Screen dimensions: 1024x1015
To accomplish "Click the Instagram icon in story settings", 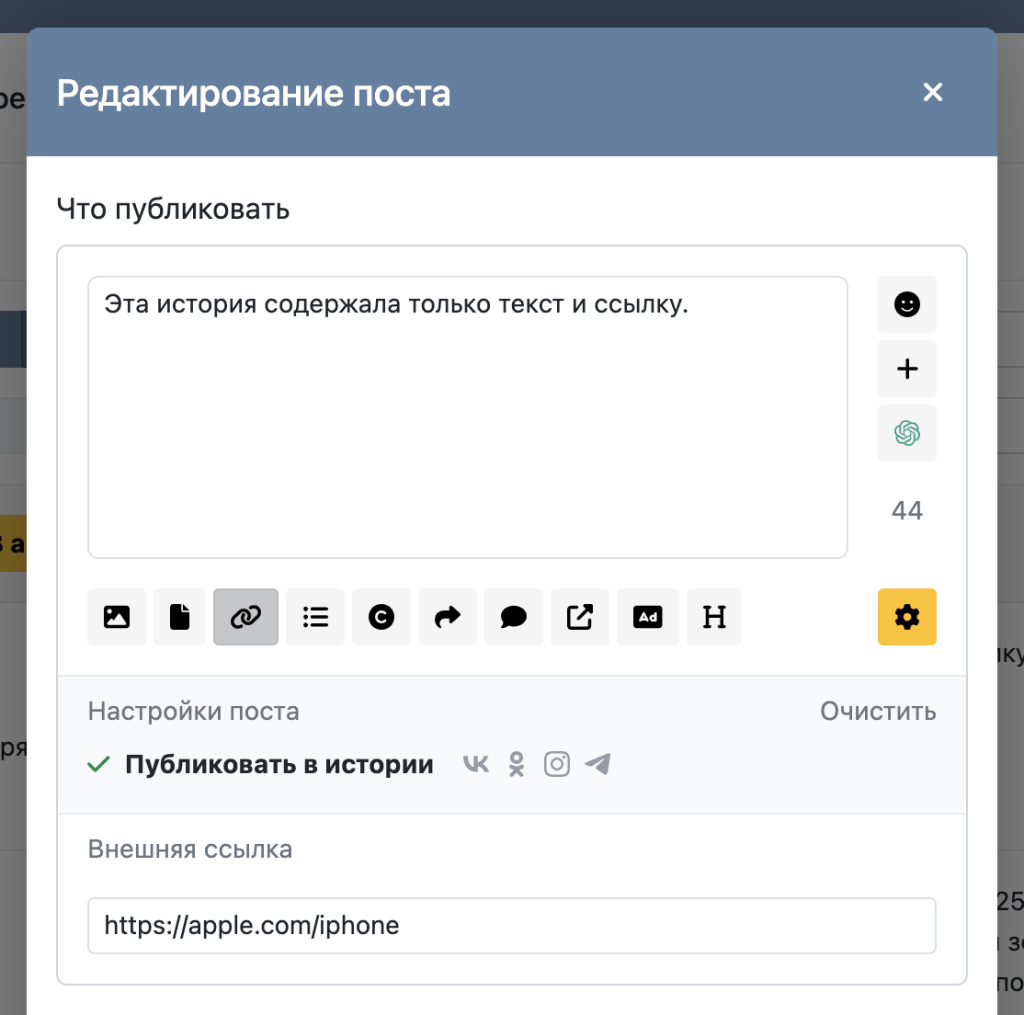I will pyautogui.click(x=557, y=765).
